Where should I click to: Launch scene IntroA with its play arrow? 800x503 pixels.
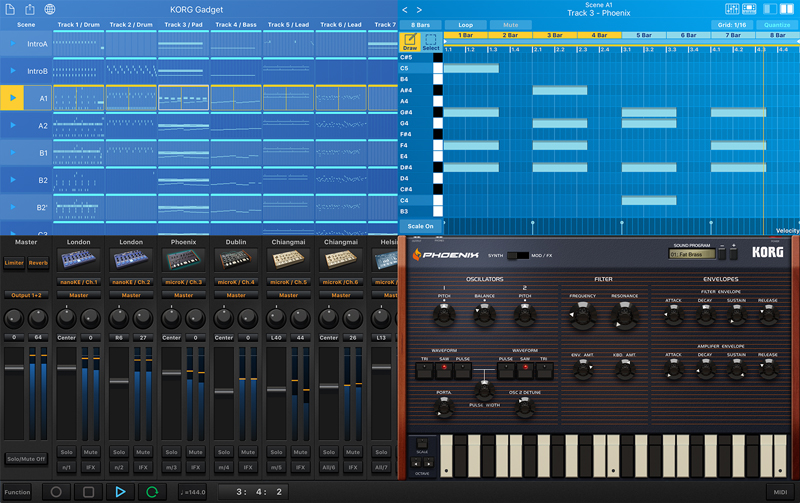(x=13, y=44)
